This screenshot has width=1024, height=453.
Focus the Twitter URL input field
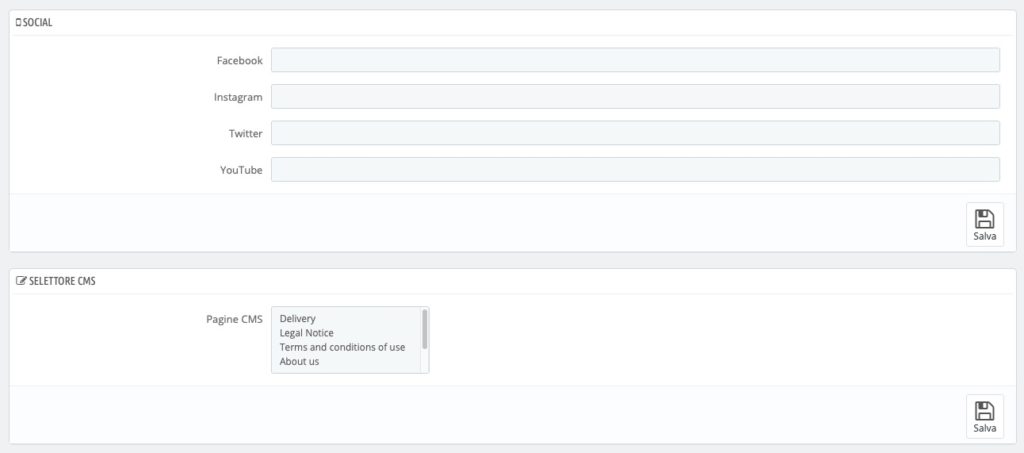[x=635, y=133]
